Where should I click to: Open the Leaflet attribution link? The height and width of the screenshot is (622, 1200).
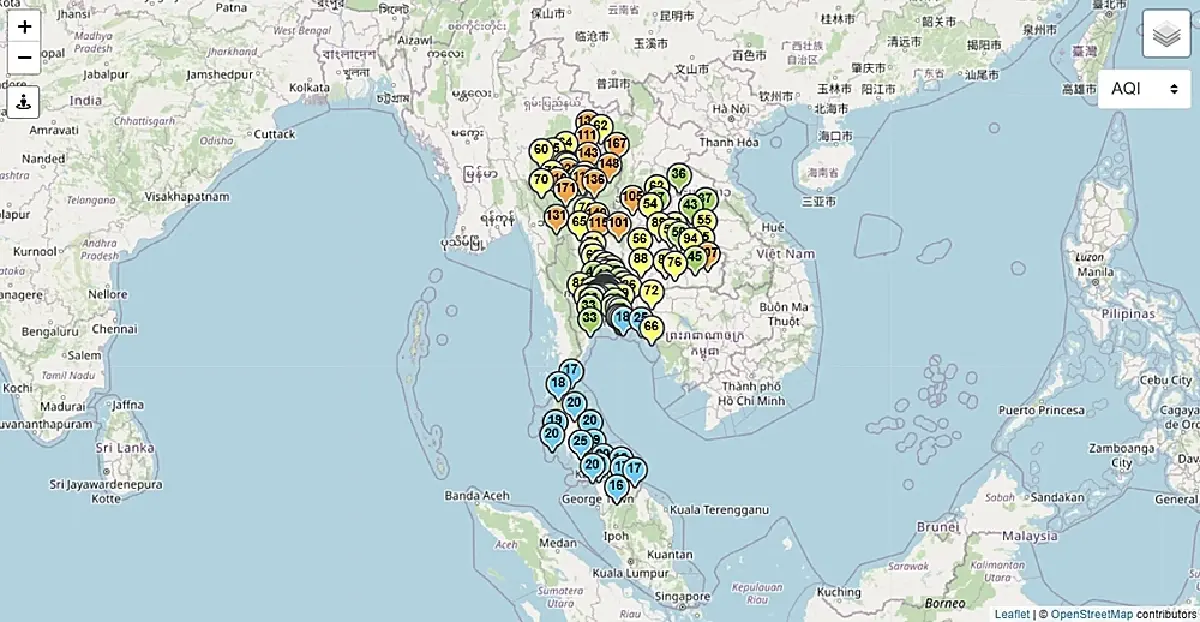1011,613
